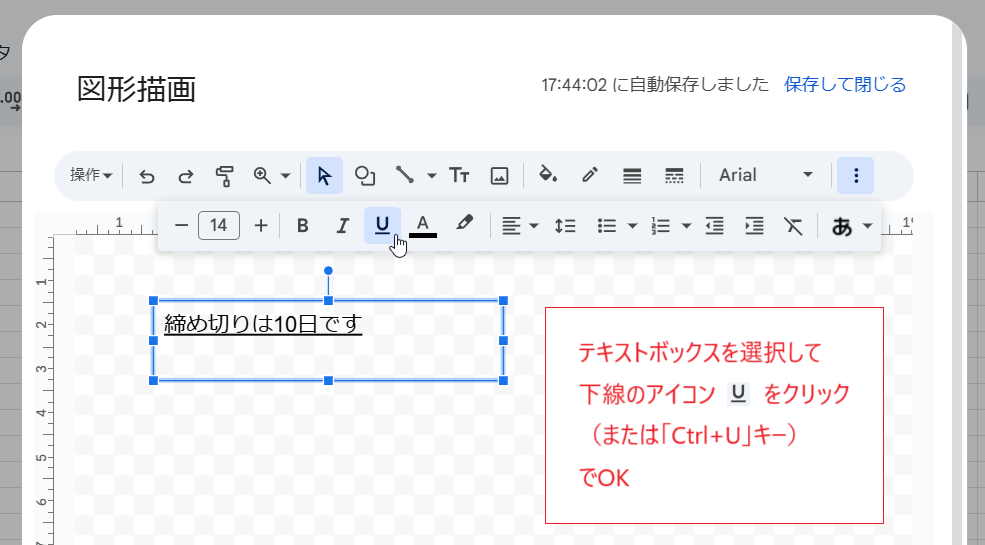
Task: Click the font size field showing 14
Action: tap(219, 225)
